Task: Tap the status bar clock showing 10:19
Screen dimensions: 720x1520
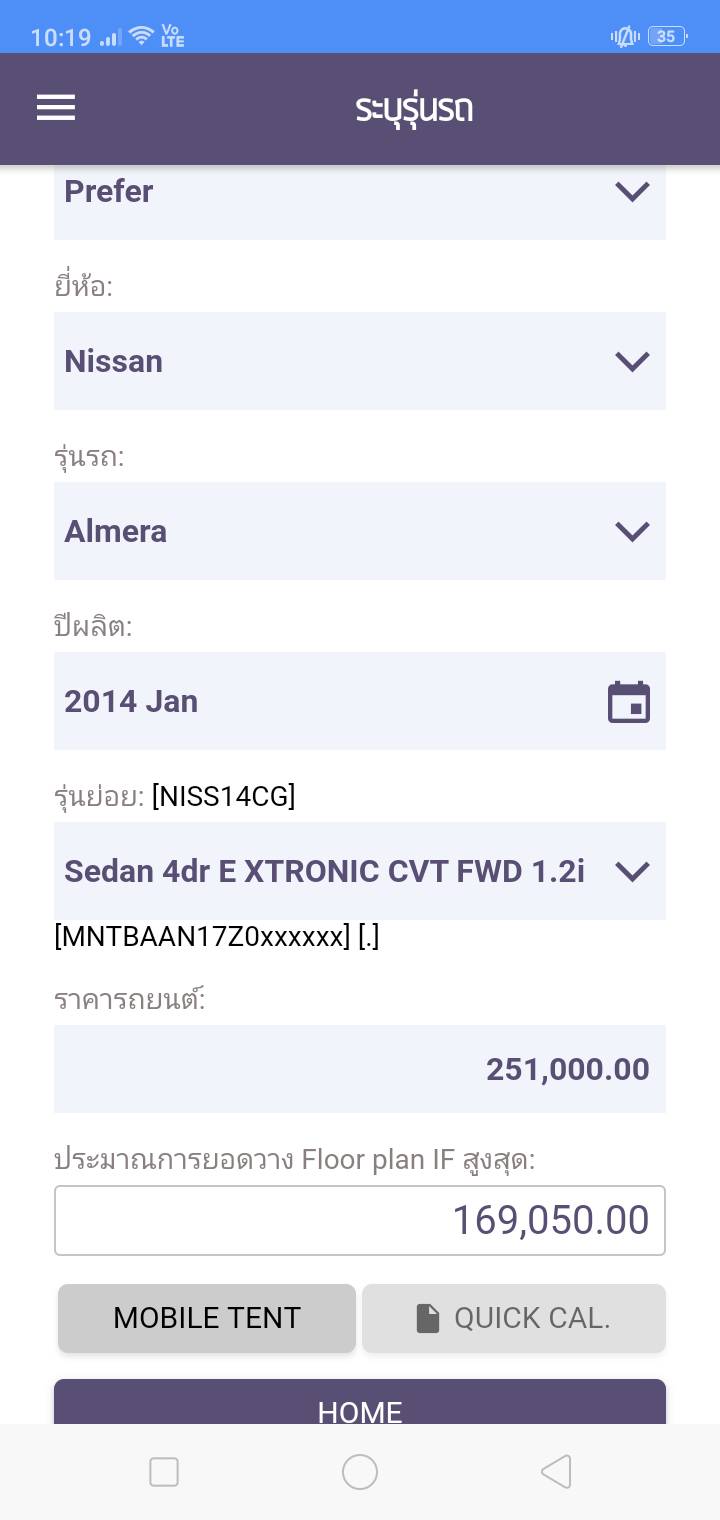Action: pos(61,38)
